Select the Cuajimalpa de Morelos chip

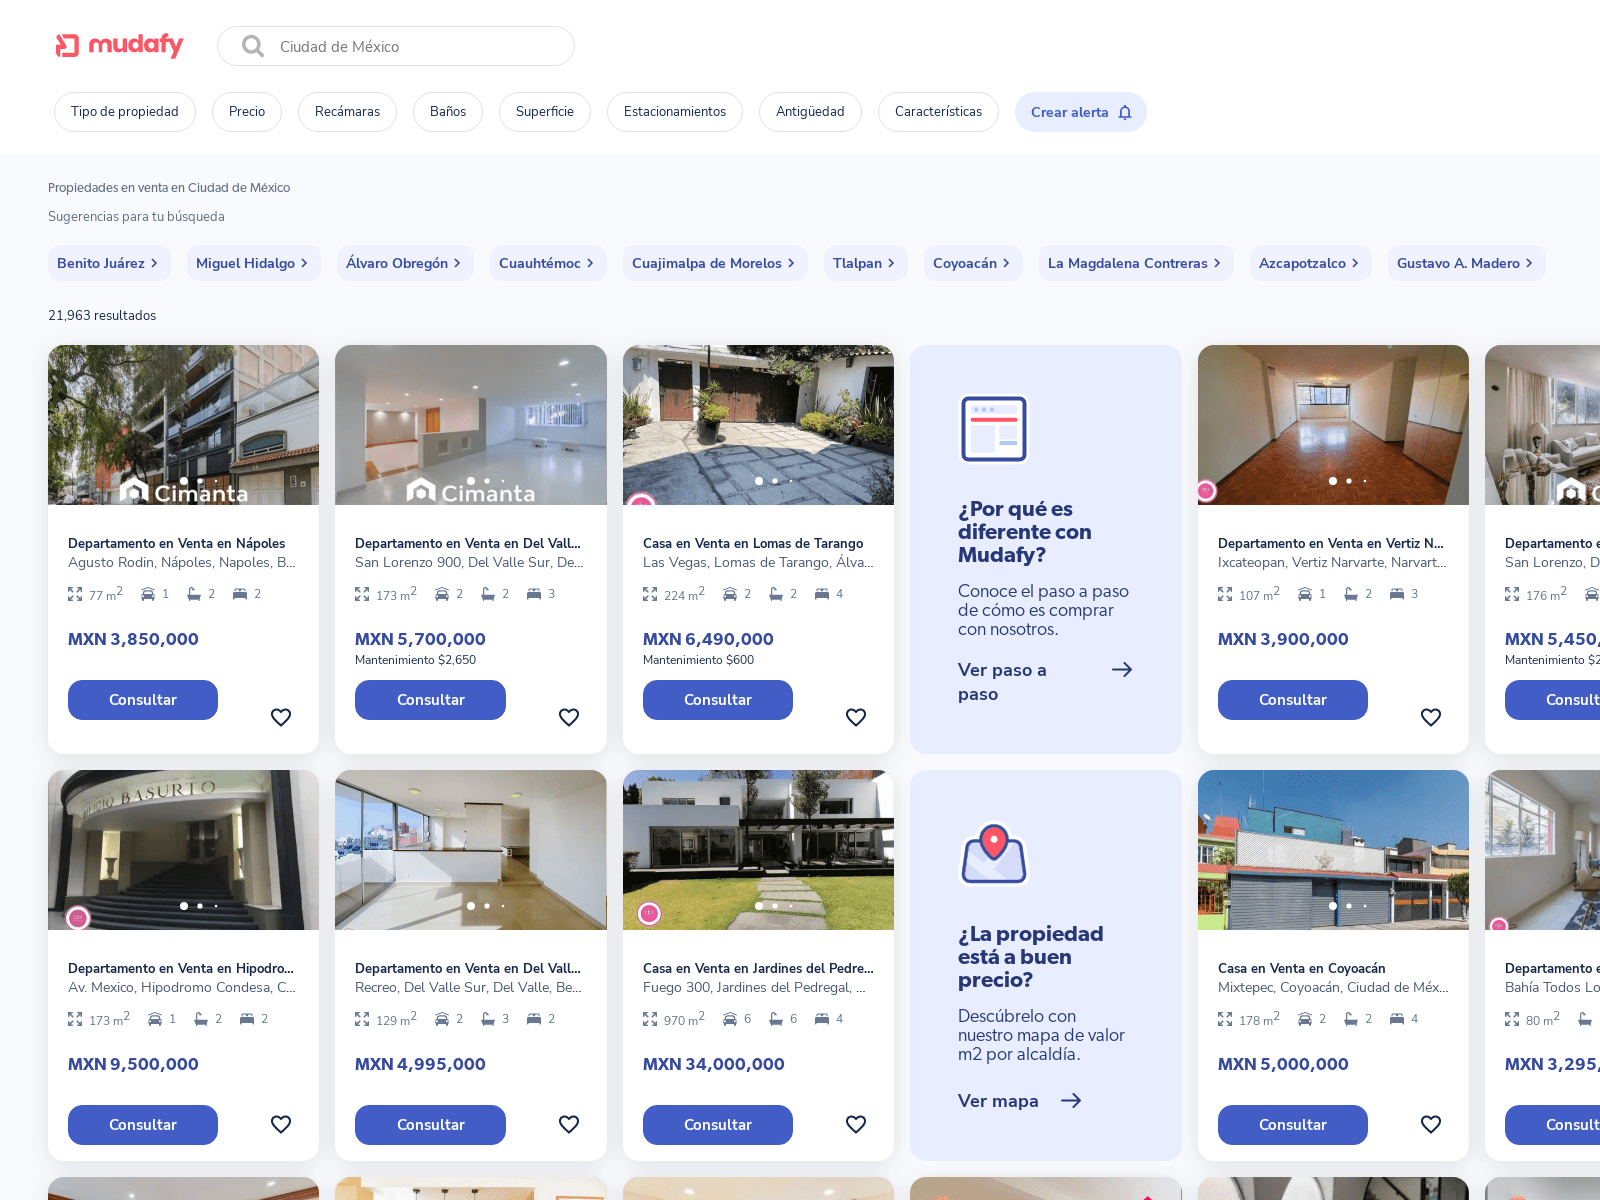pyautogui.click(x=715, y=263)
